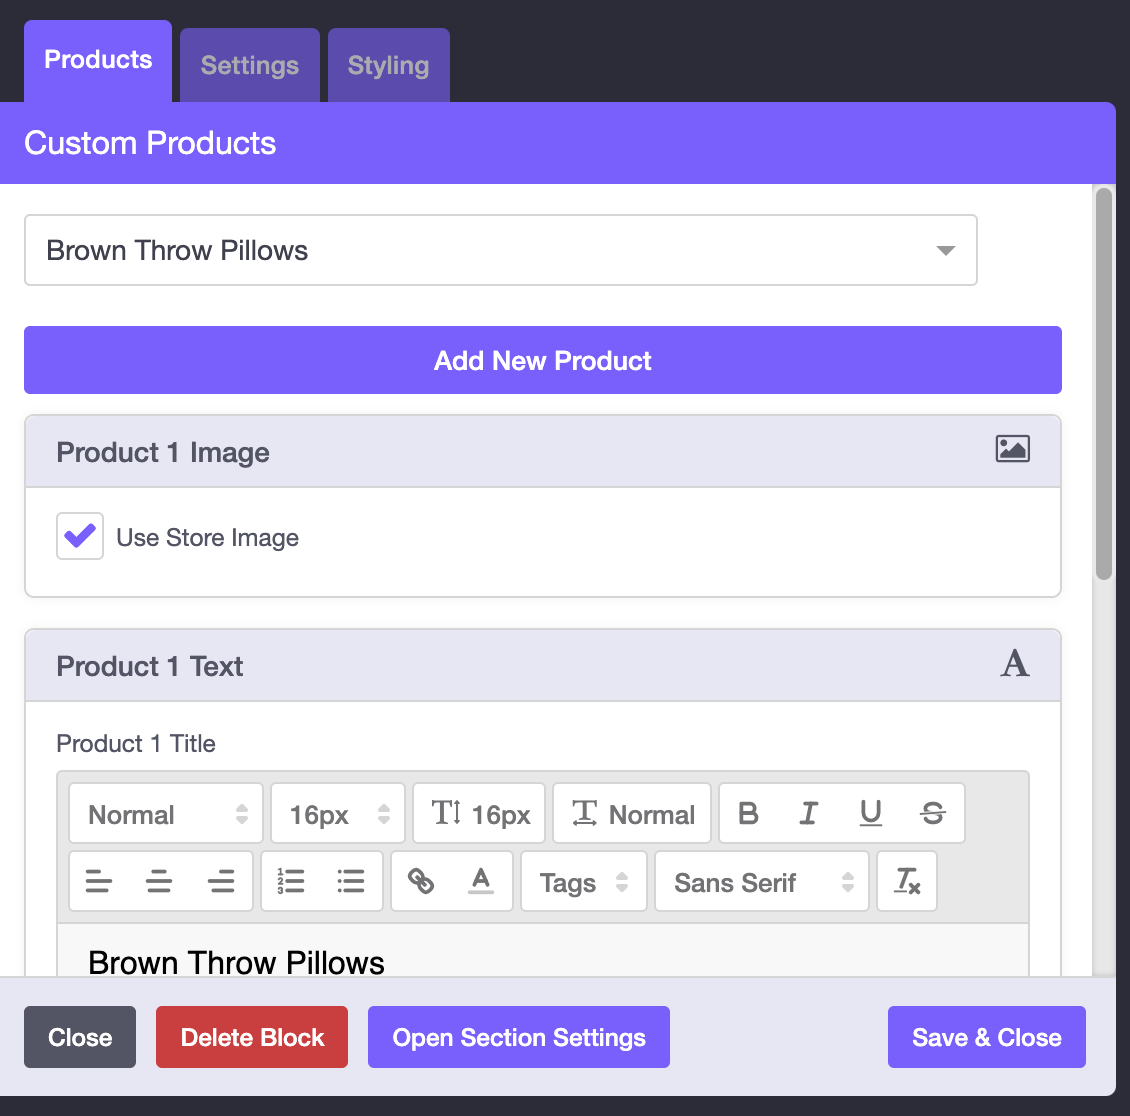
Task: Click the Add New Product button
Action: [543, 360]
